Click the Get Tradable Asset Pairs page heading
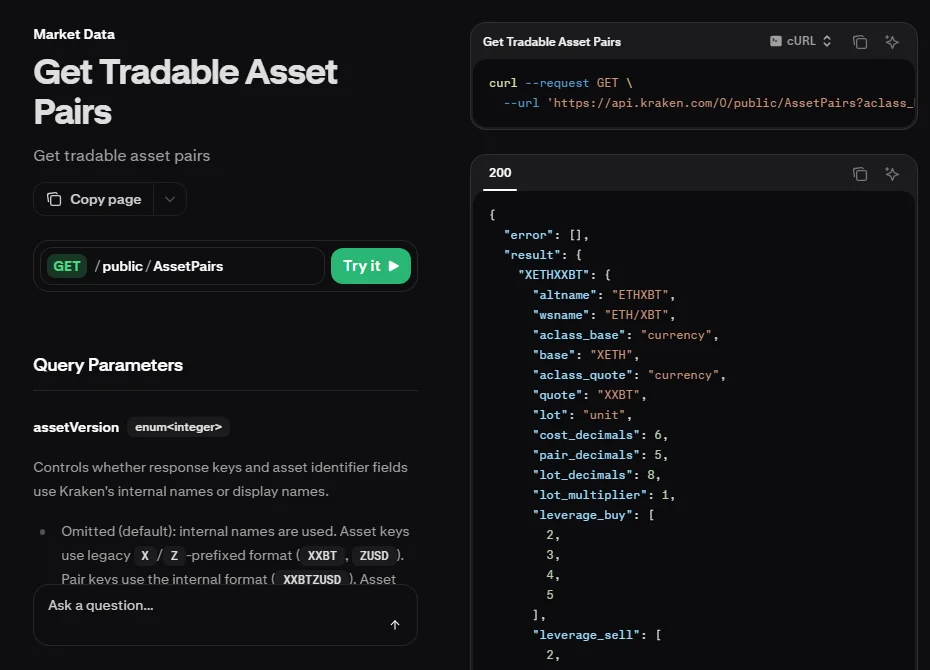The height and width of the screenshot is (670, 930). pyautogui.click(x=185, y=91)
